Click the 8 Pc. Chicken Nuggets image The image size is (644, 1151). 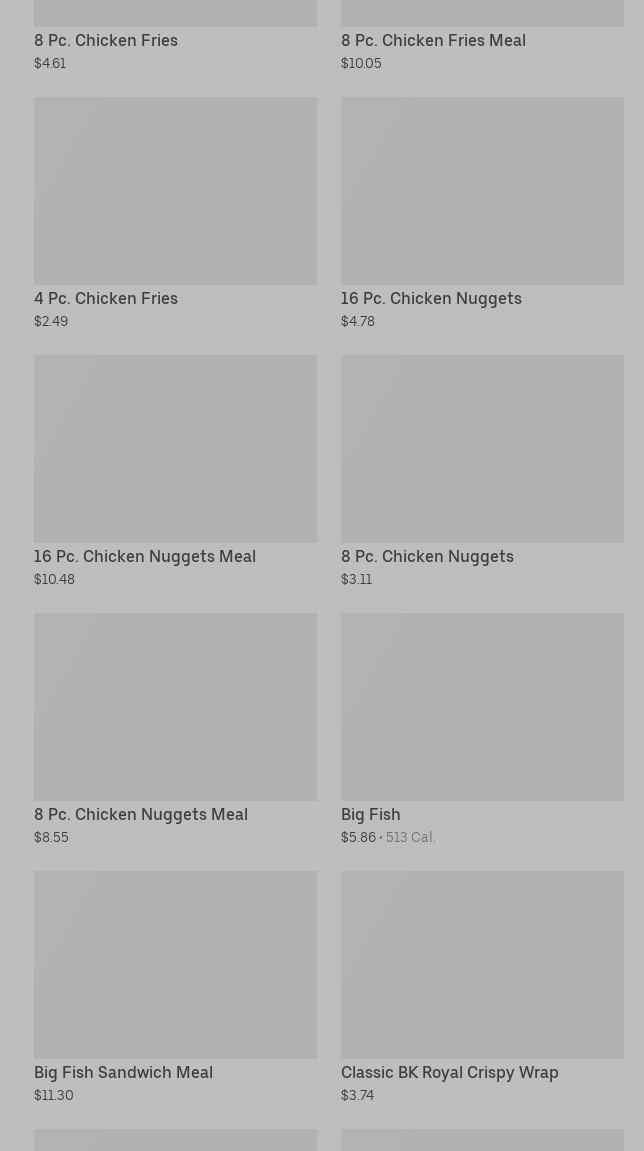coord(482,449)
